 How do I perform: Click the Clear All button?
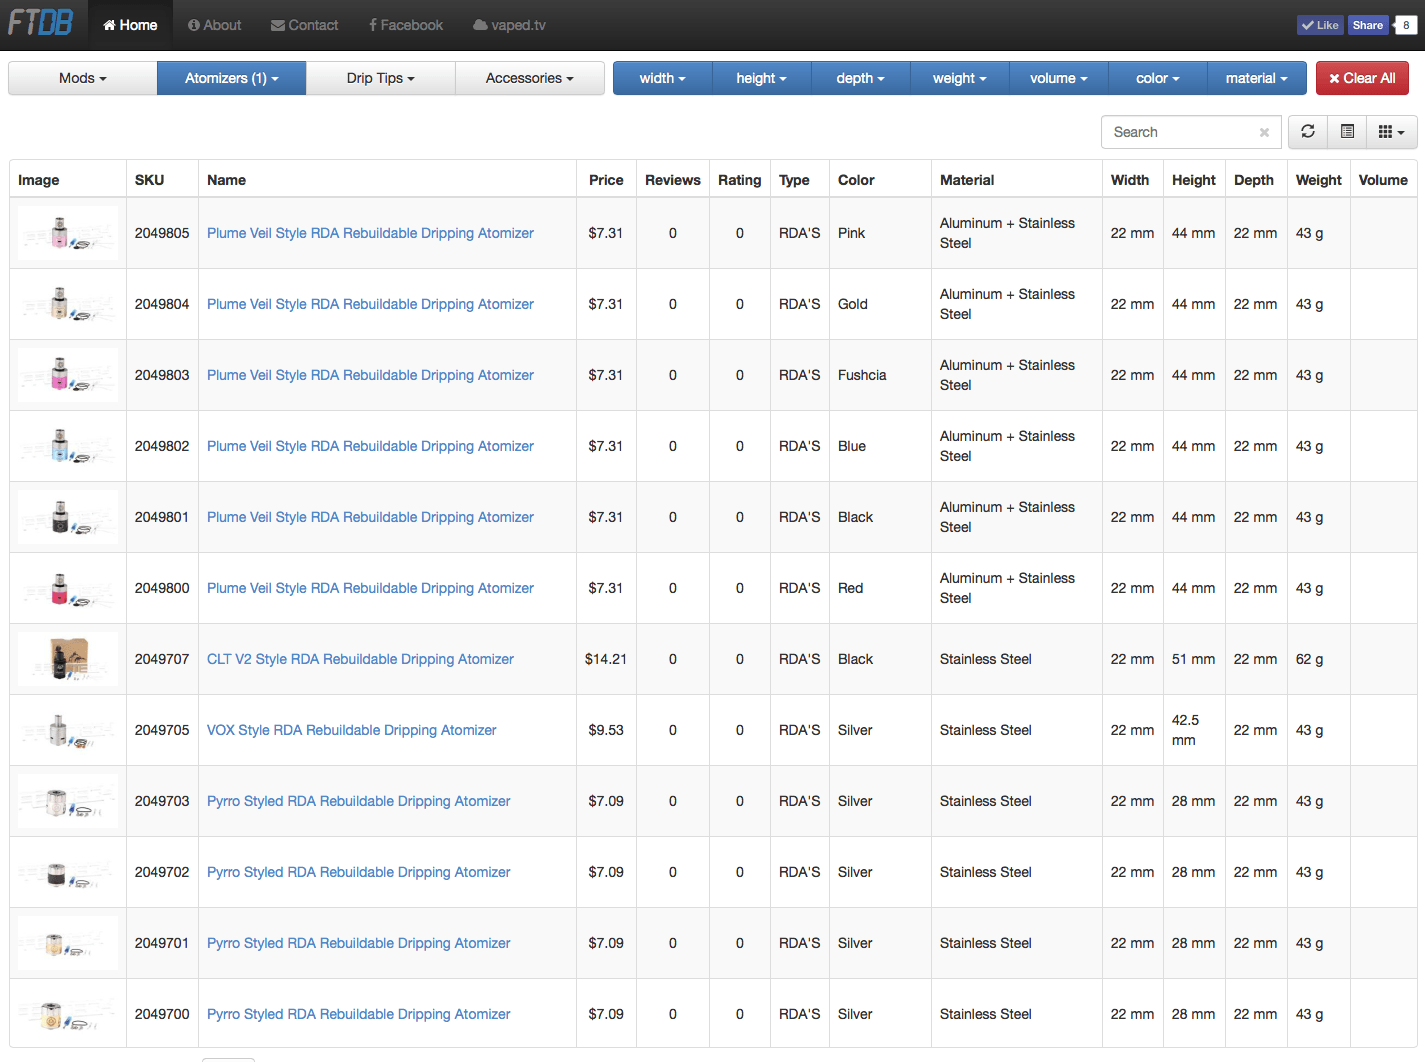(x=1362, y=77)
